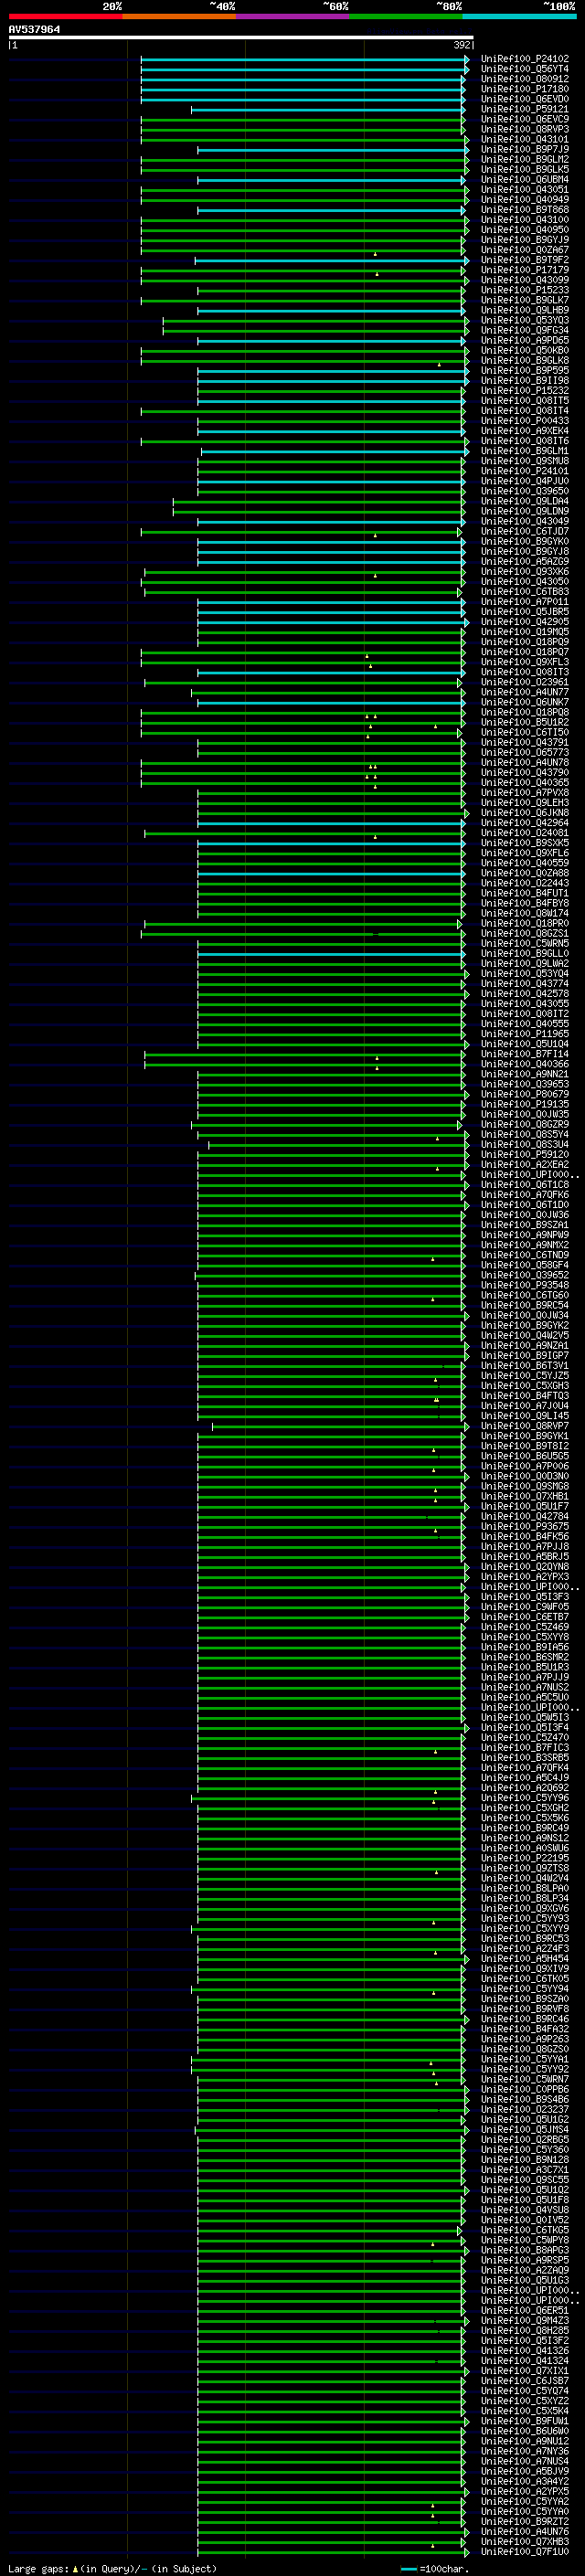Viewport: 585px width, 2576px height.
Task: Select the query name AV537964
Action: click(x=34, y=30)
